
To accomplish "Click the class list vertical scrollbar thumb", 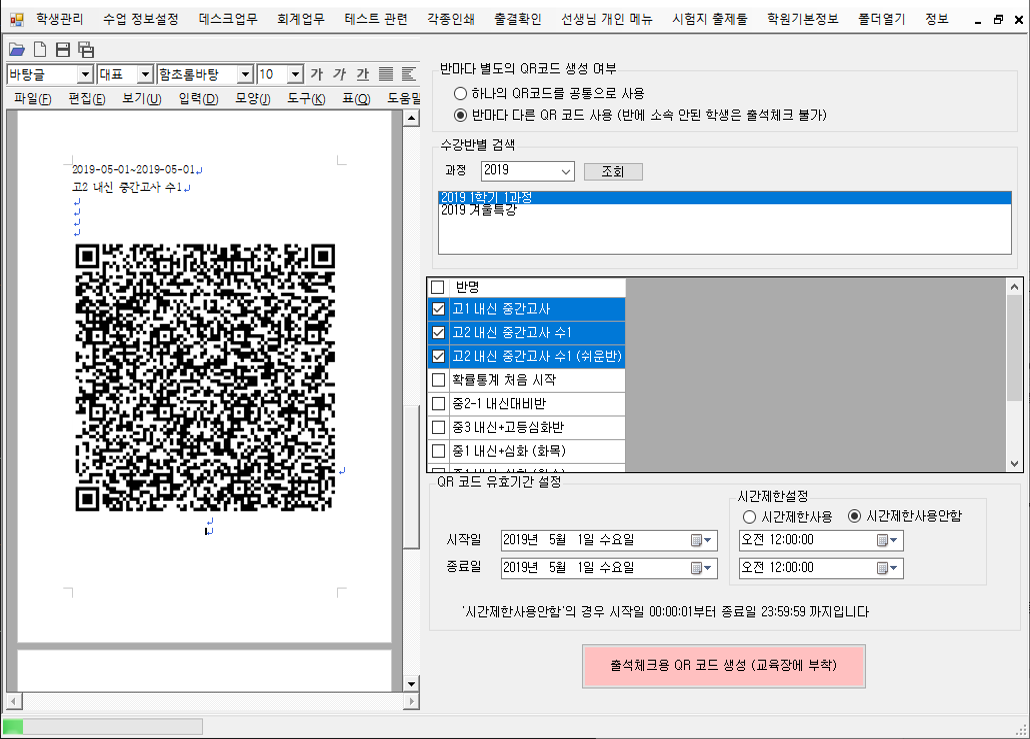I will point(1014,348).
